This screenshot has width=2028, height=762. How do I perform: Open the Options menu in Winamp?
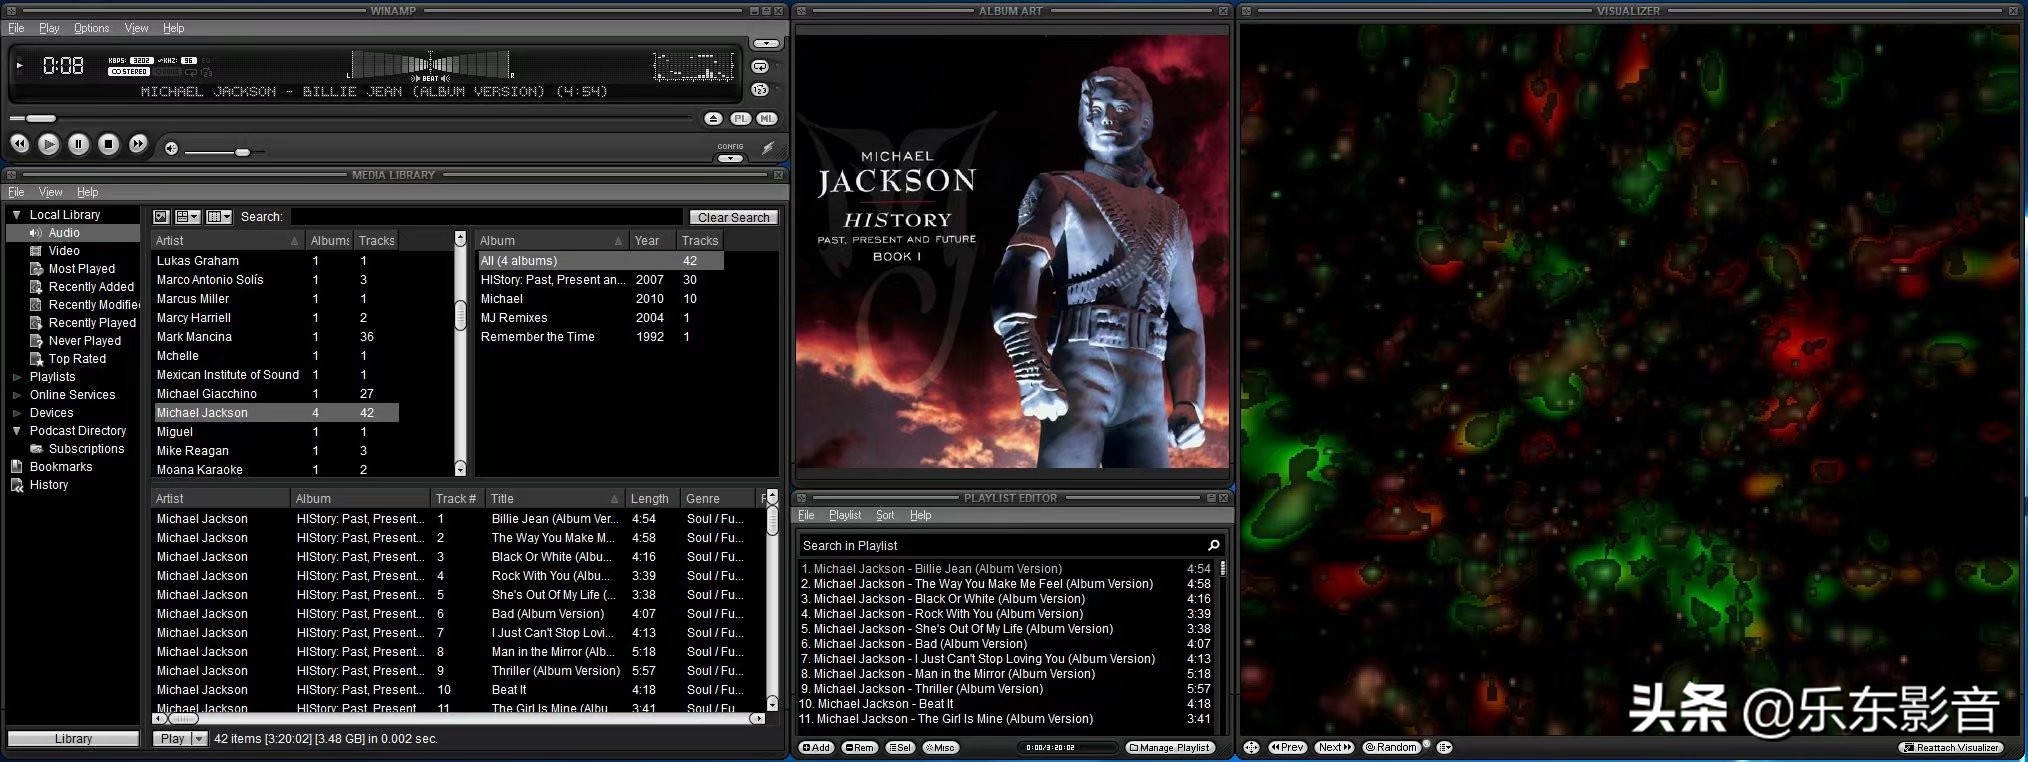click(91, 28)
